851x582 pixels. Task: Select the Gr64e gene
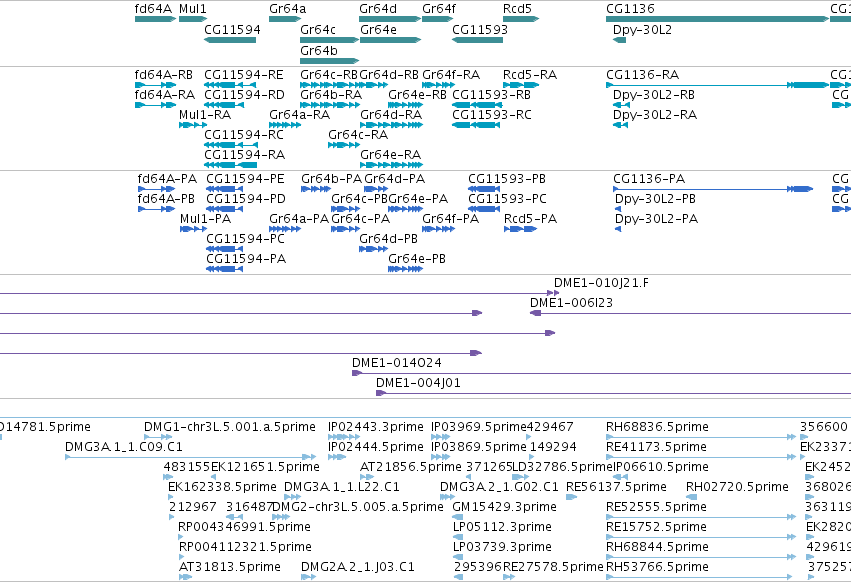point(391,40)
